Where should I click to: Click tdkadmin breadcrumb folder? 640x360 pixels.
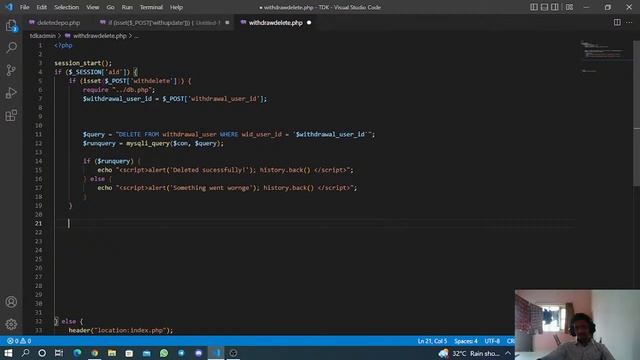(x=42, y=36)
